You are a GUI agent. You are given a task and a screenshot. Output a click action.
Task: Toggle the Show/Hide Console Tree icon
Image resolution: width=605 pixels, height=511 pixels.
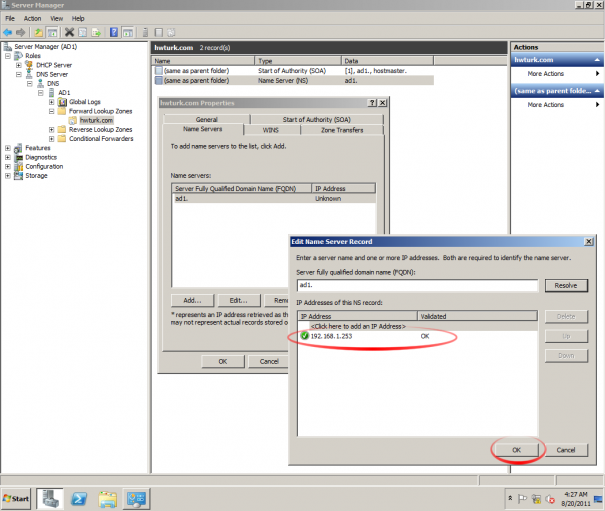[52, 32]
